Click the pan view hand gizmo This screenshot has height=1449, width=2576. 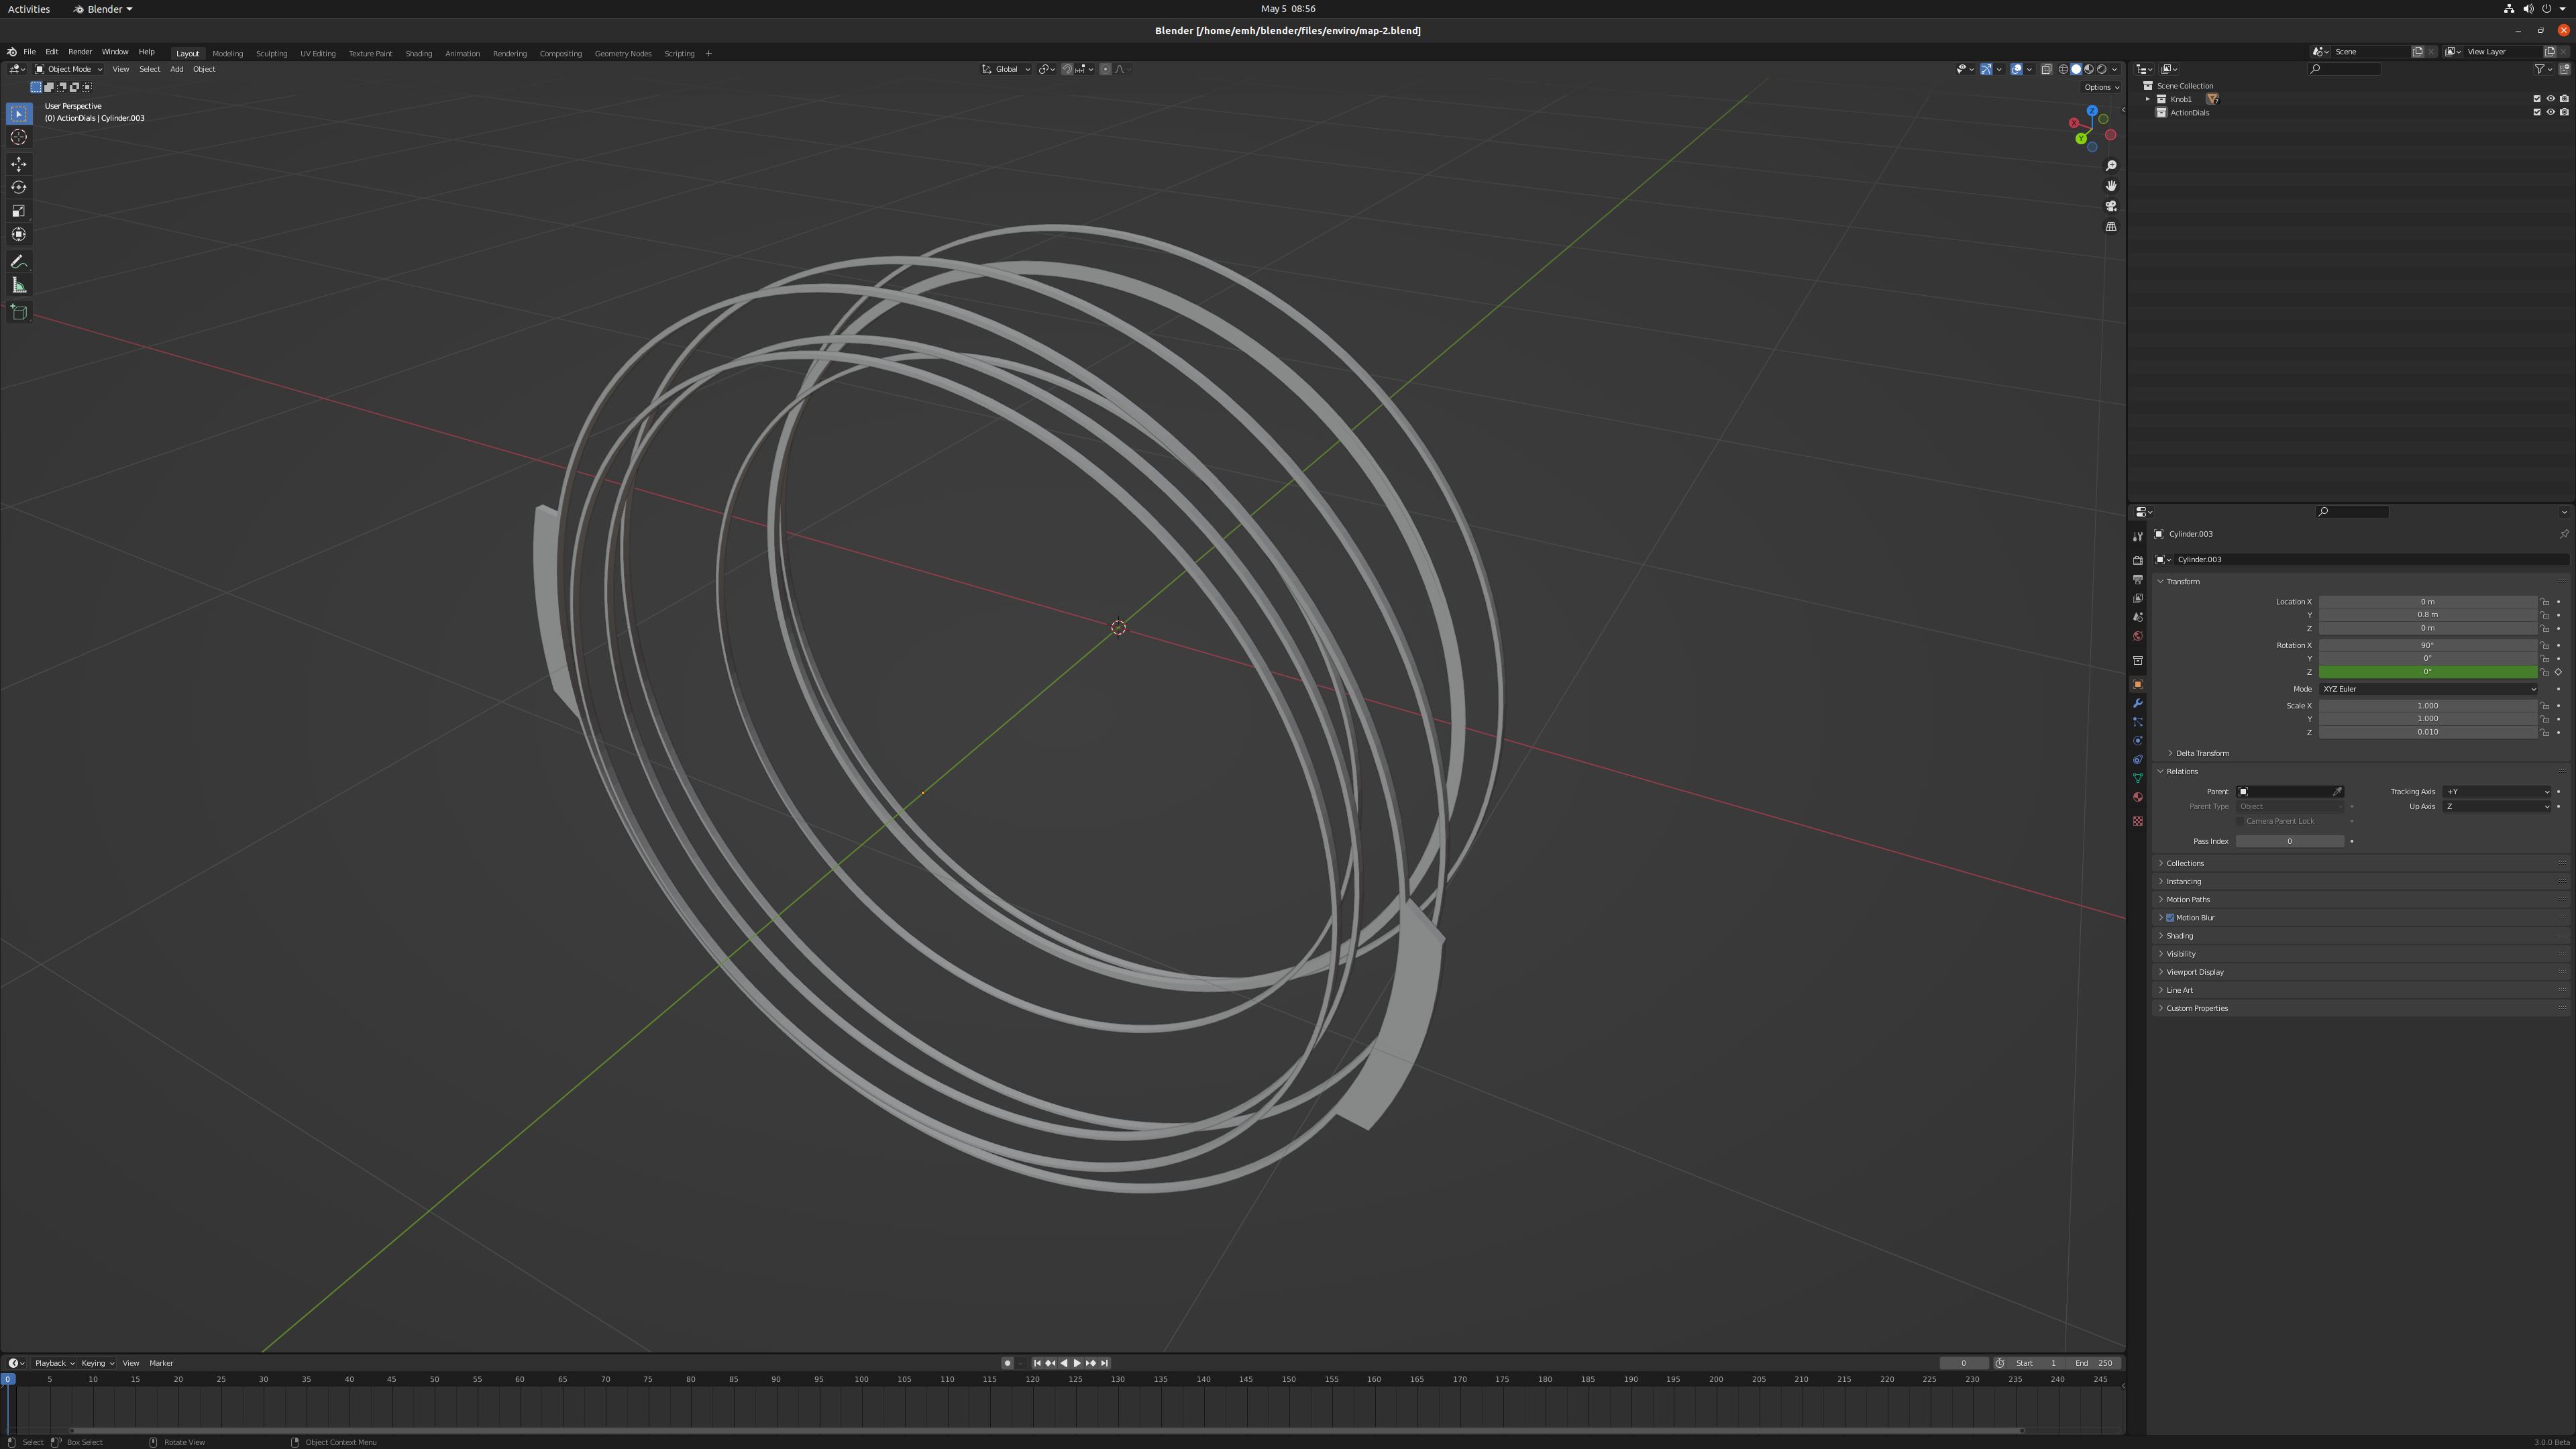tap(2111, 186)
